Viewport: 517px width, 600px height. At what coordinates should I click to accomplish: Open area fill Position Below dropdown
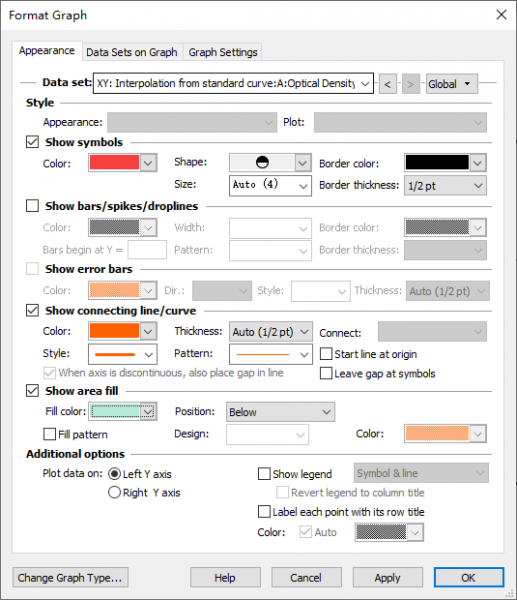(x=281, y=412)
